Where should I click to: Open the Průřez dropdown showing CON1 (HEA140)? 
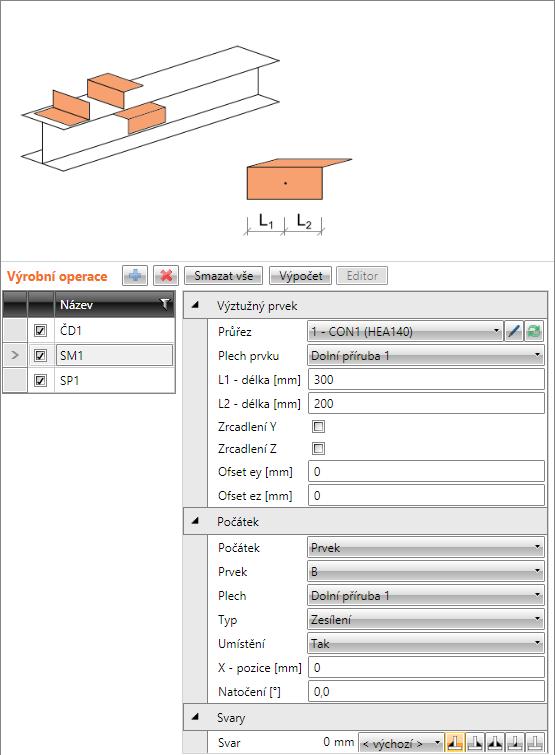[405, 331]
